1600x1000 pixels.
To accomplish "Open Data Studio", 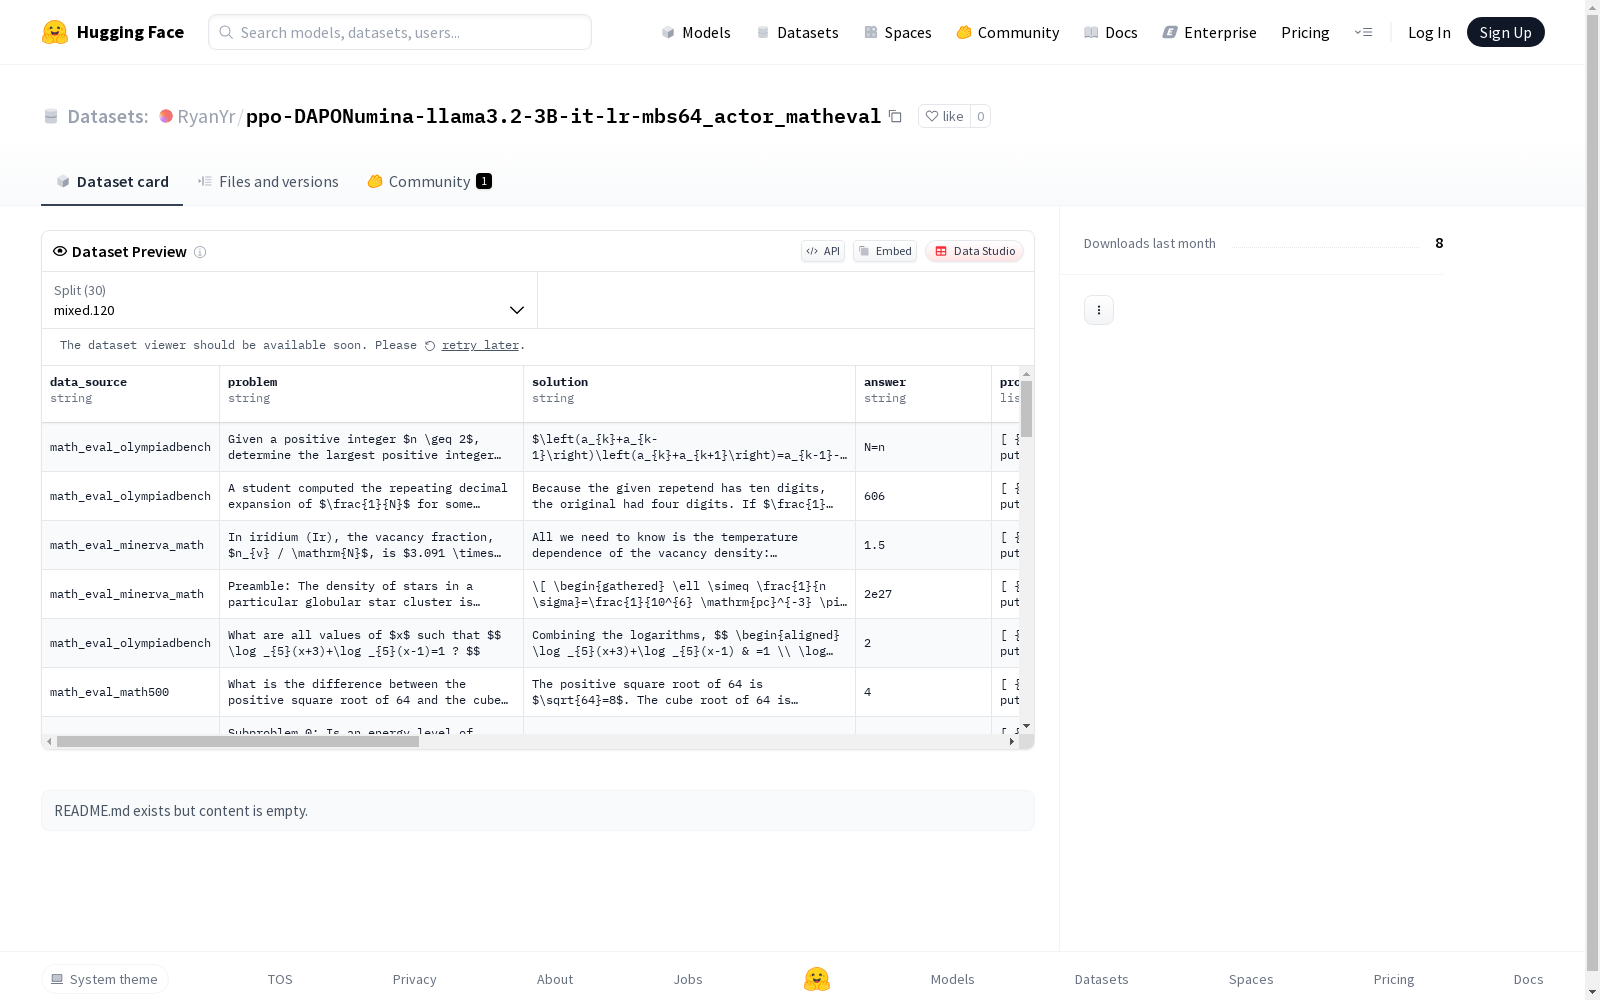I will [x=974, y=251].
